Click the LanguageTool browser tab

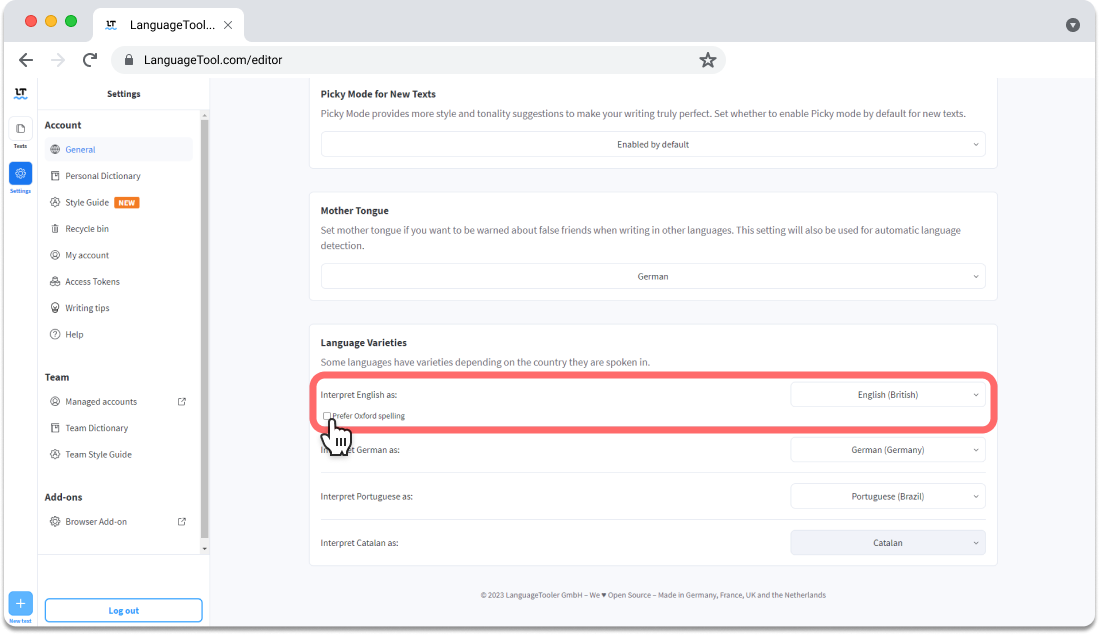(x=168, y=25)
